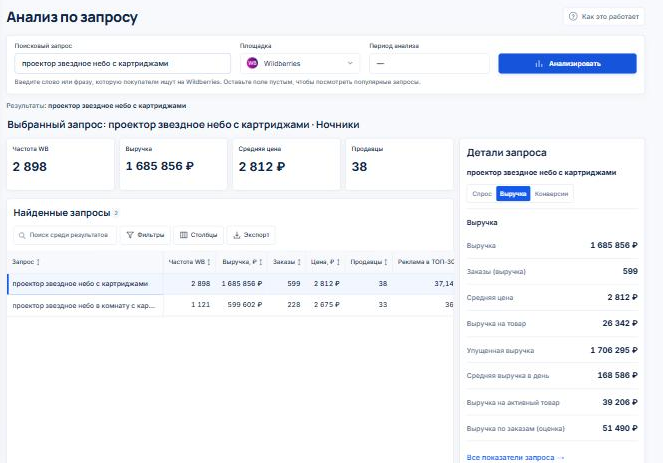Viewport: 663px width, 463px height.
Task: Open the Период анализа date field
Action: (429, 63)
